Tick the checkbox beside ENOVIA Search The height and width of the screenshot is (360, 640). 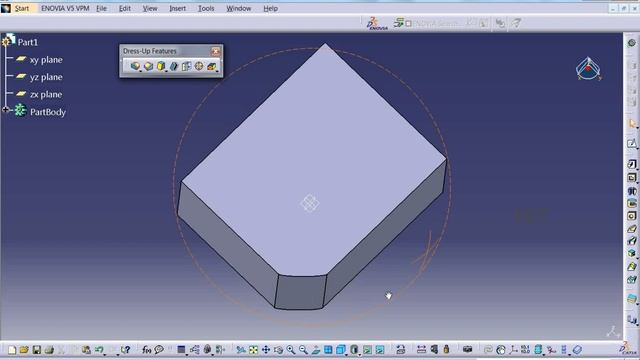409,24
